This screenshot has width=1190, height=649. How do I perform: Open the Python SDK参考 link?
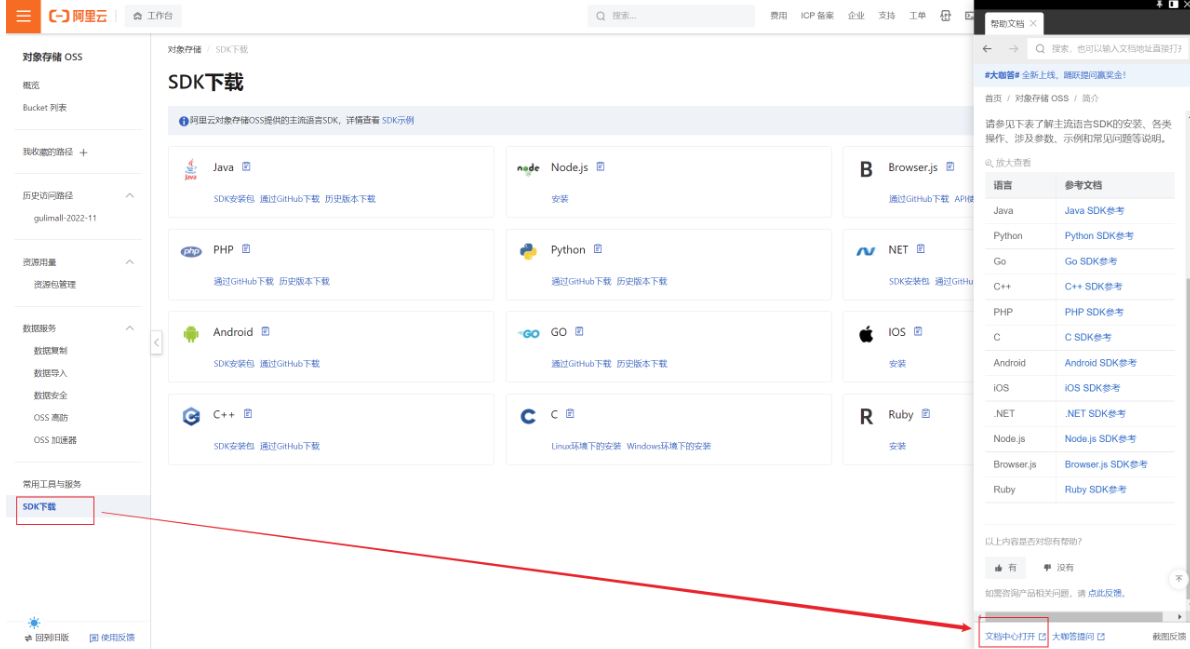(1098, 236)
